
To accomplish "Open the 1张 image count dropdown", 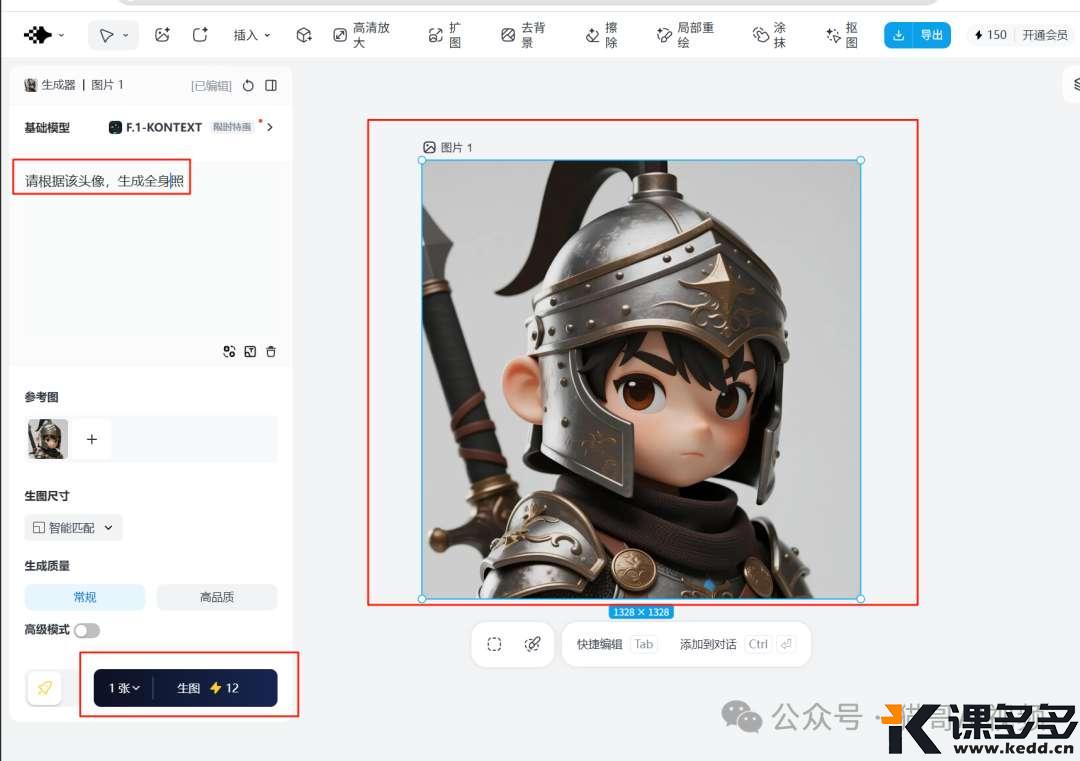I will [x=124, y=688].
